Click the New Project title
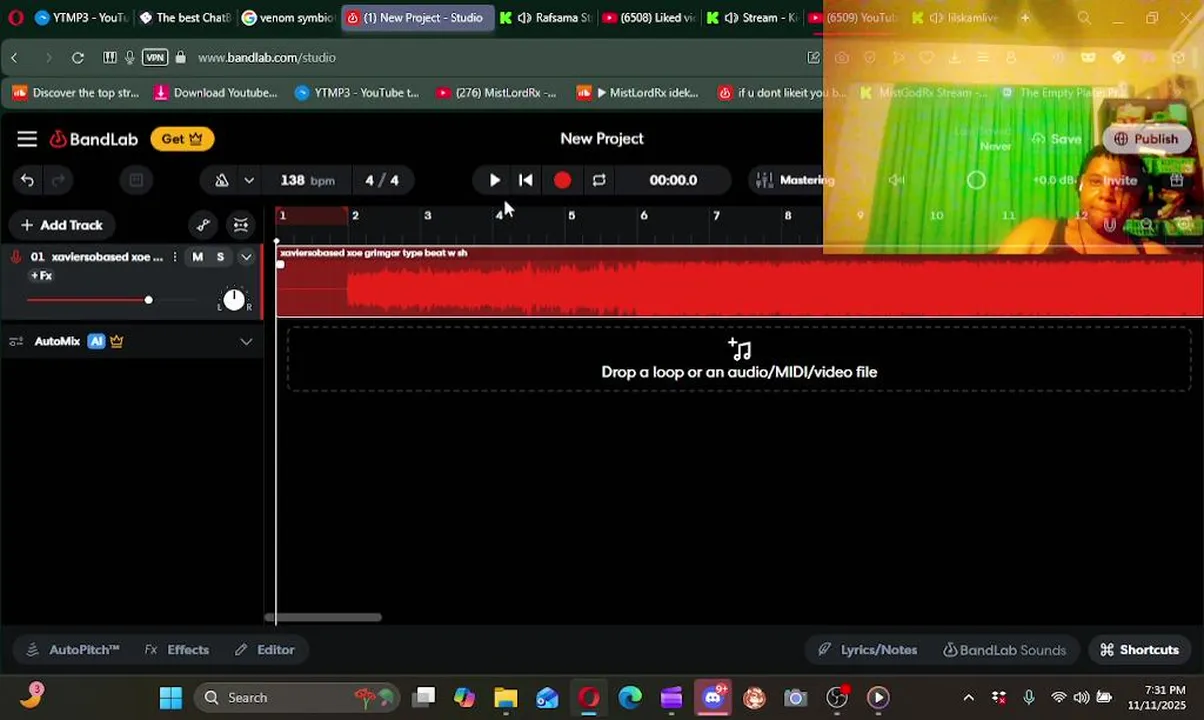1204x720 pixels. pos(602,139)
